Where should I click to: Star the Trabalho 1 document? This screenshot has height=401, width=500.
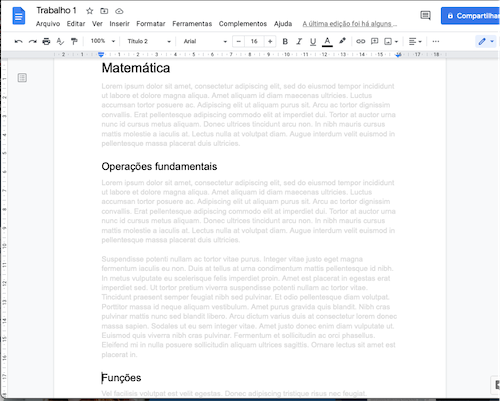(x=89, y=11)
